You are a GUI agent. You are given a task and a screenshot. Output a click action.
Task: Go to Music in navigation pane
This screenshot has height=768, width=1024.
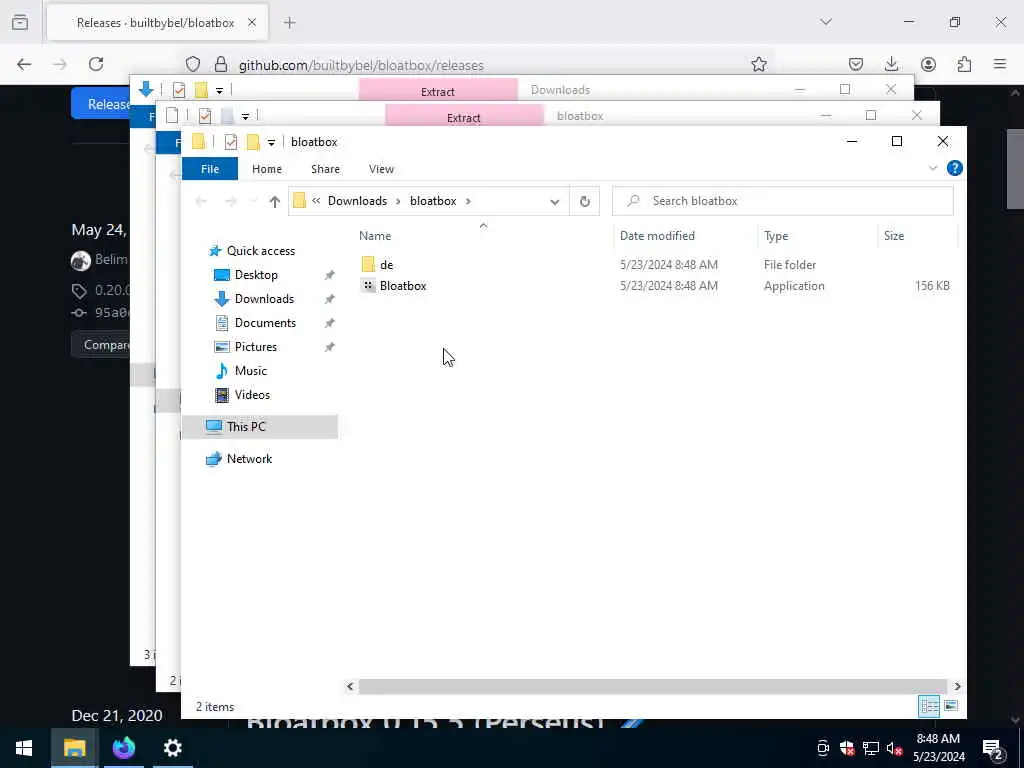tap(251, 371)
